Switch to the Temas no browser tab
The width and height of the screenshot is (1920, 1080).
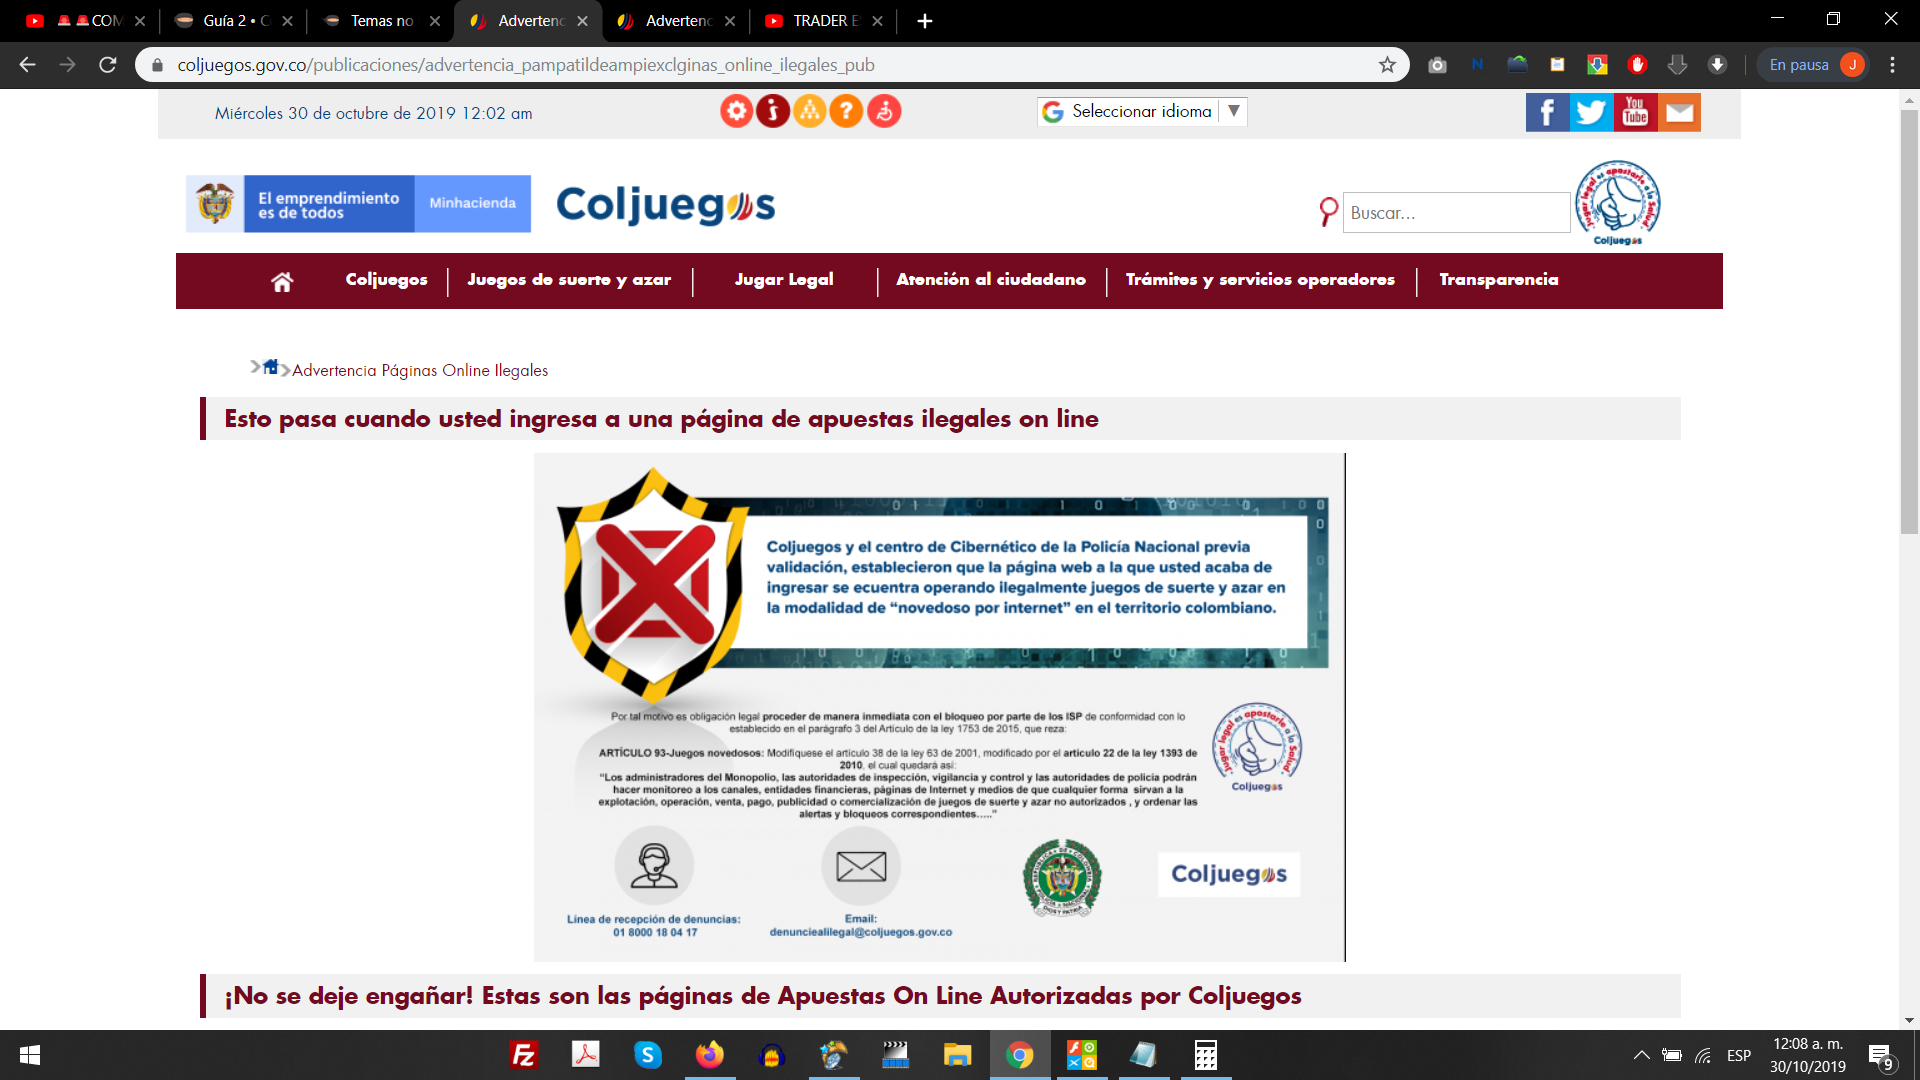tap(382, 21)
